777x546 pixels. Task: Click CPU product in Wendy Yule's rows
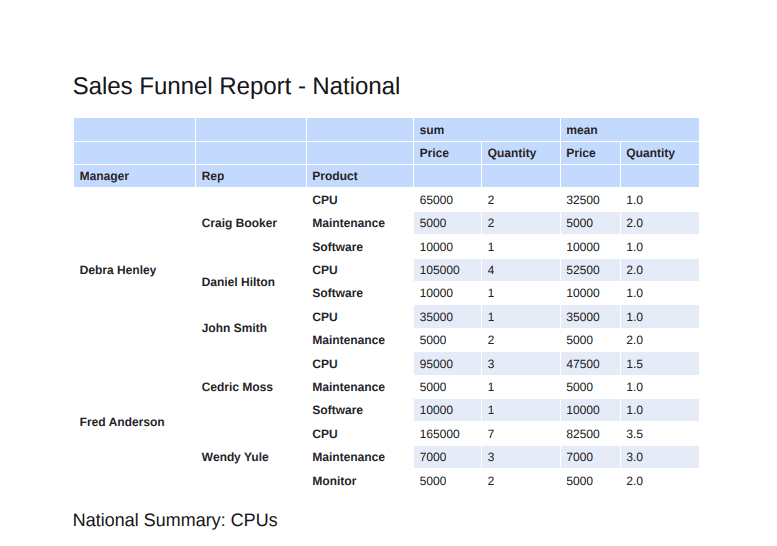point(325,434)
